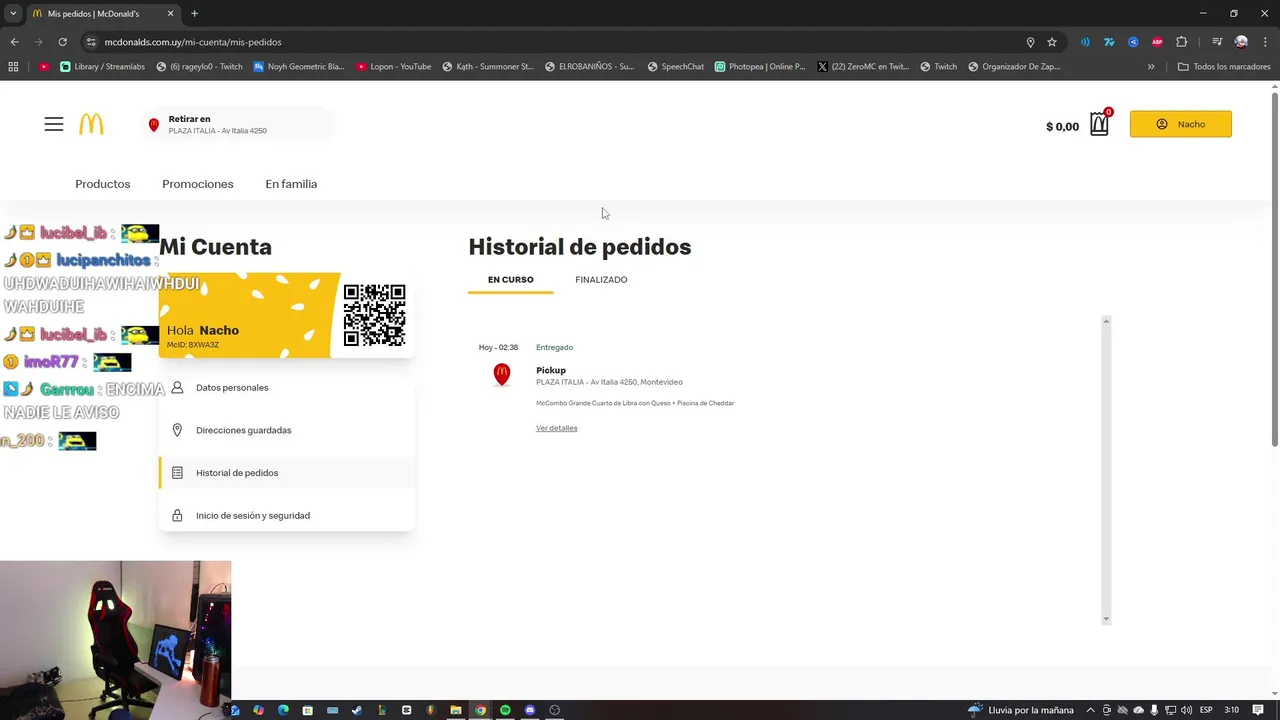Open a new browser tab
1280x720 pixels.
click(x=194, y=13)
